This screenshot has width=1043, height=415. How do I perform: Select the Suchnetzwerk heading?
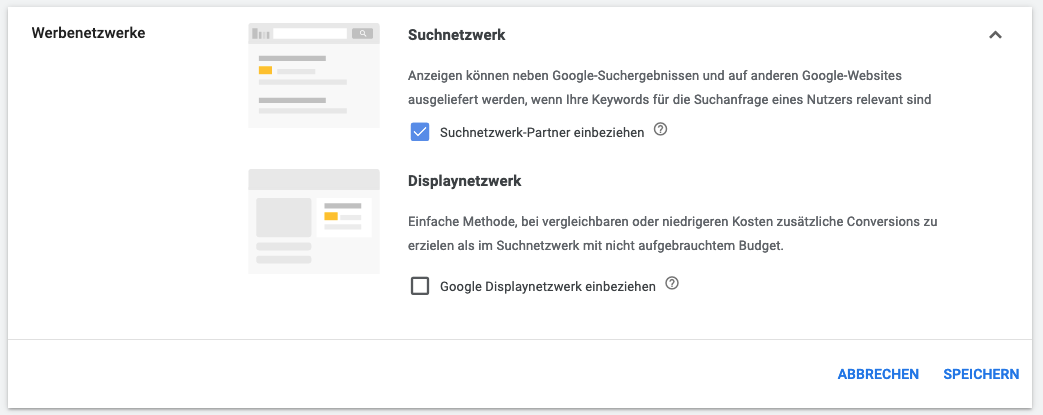click(x=456, y=35)
